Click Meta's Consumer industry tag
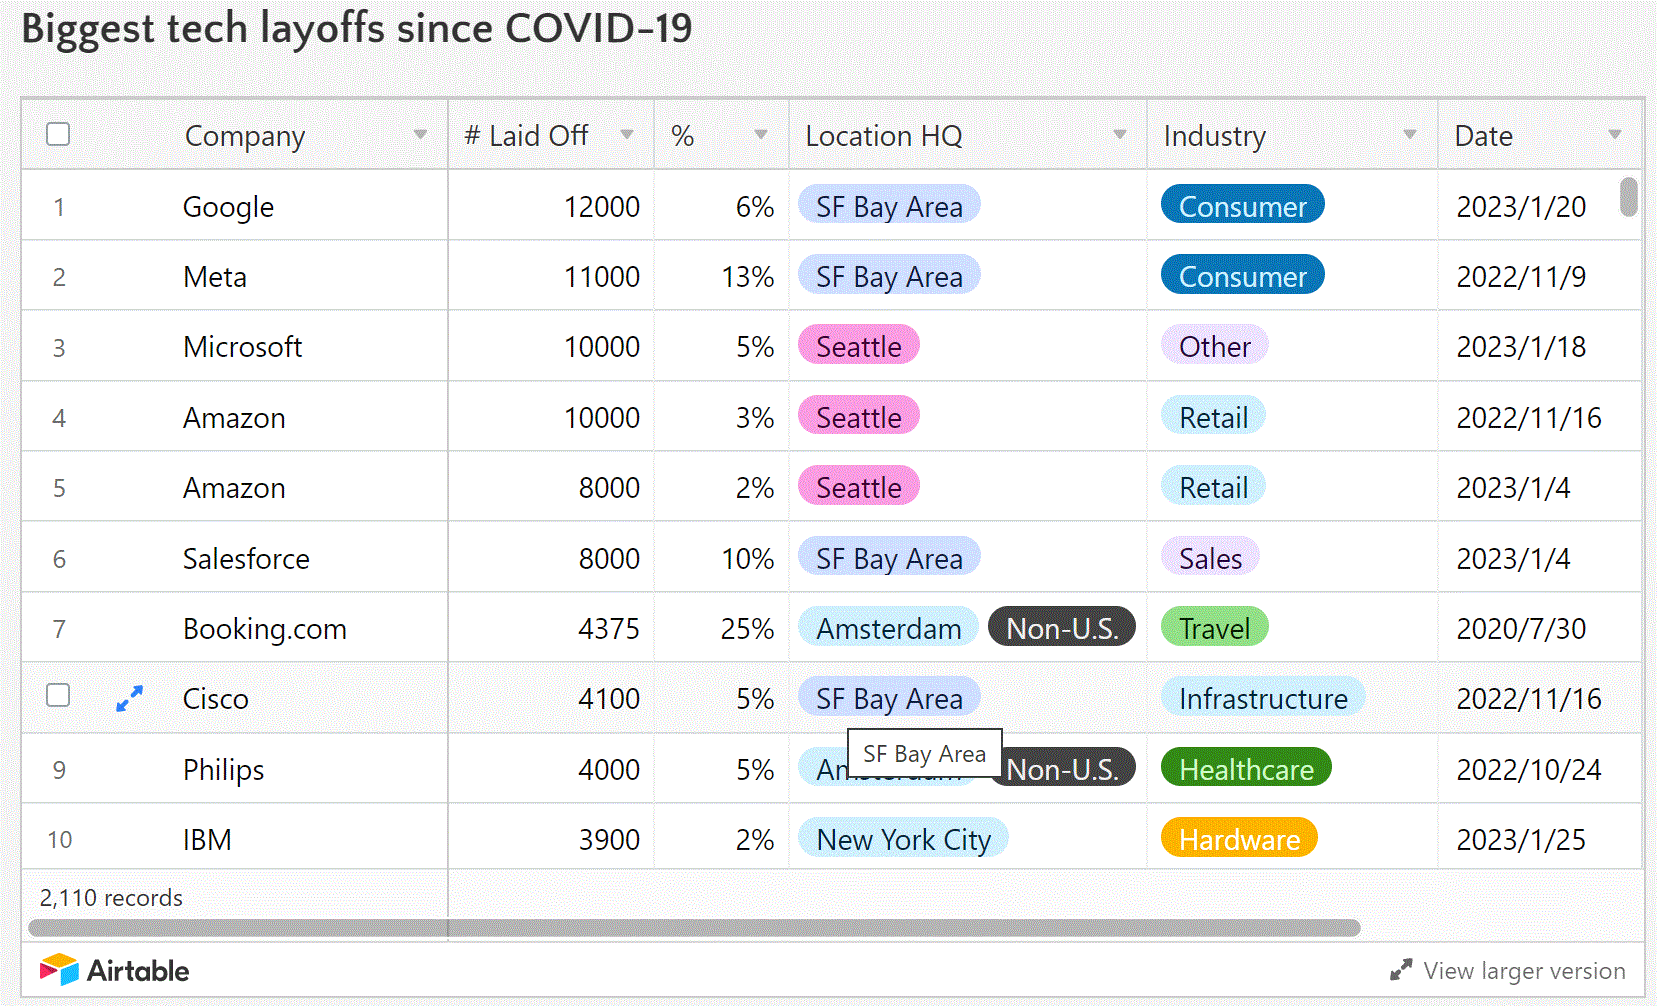The width and height of the screenshot is (1657, 1006). [1242, 275]
